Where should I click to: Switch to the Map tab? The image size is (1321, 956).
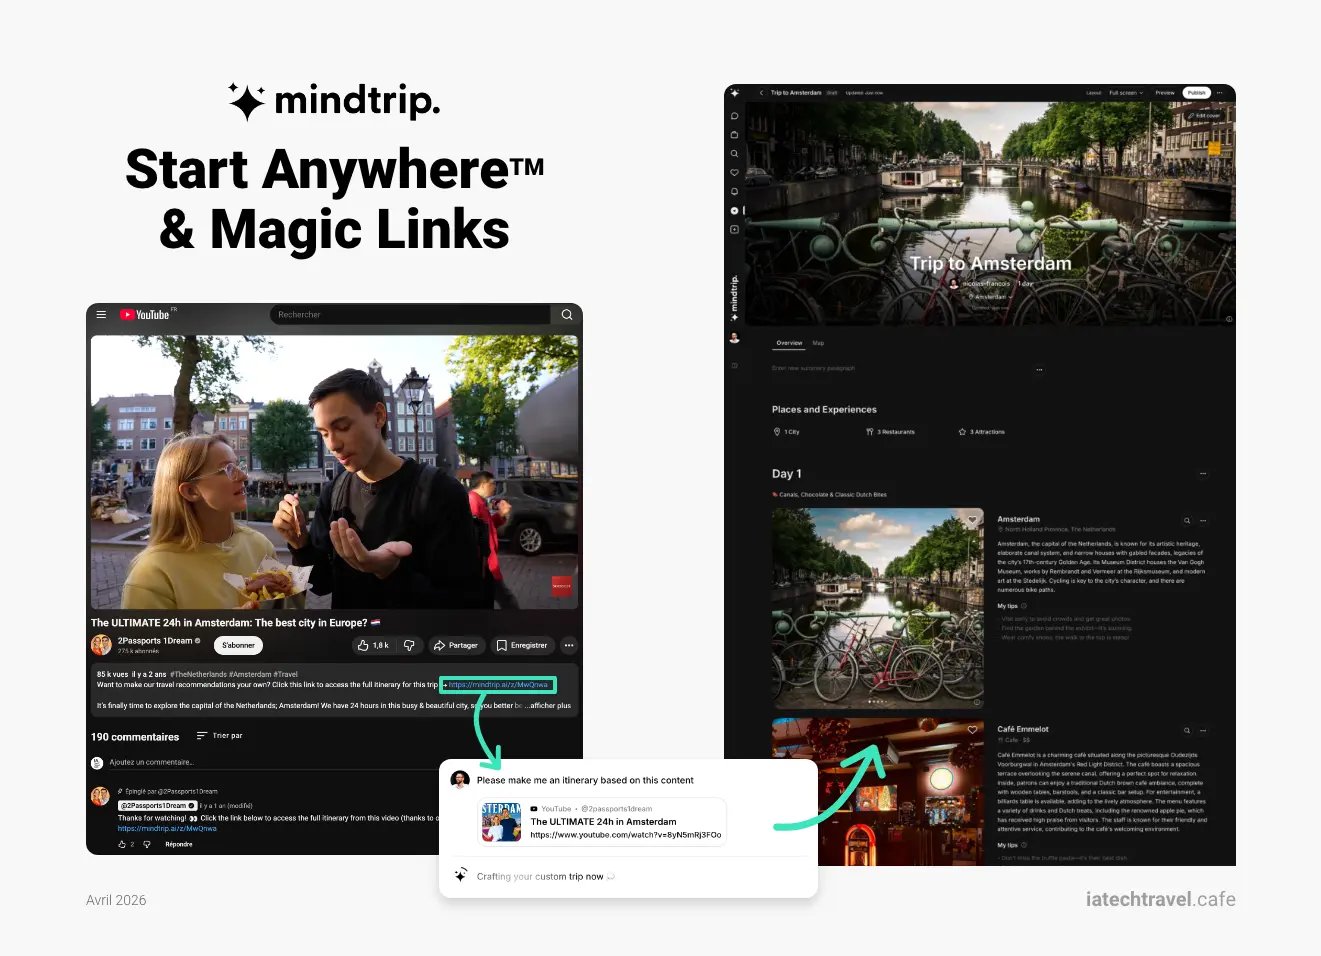818,343
